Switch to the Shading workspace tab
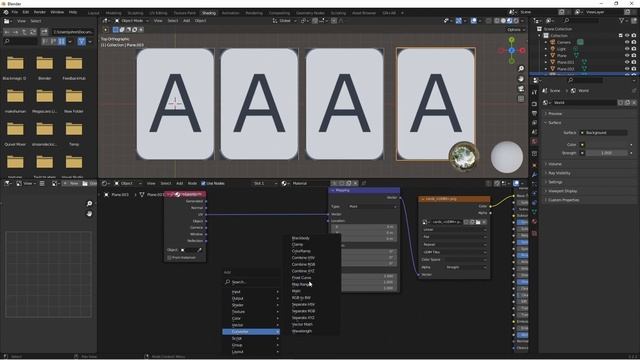The height and width of the screenshot is (360, 640). [x=209, y=13]
